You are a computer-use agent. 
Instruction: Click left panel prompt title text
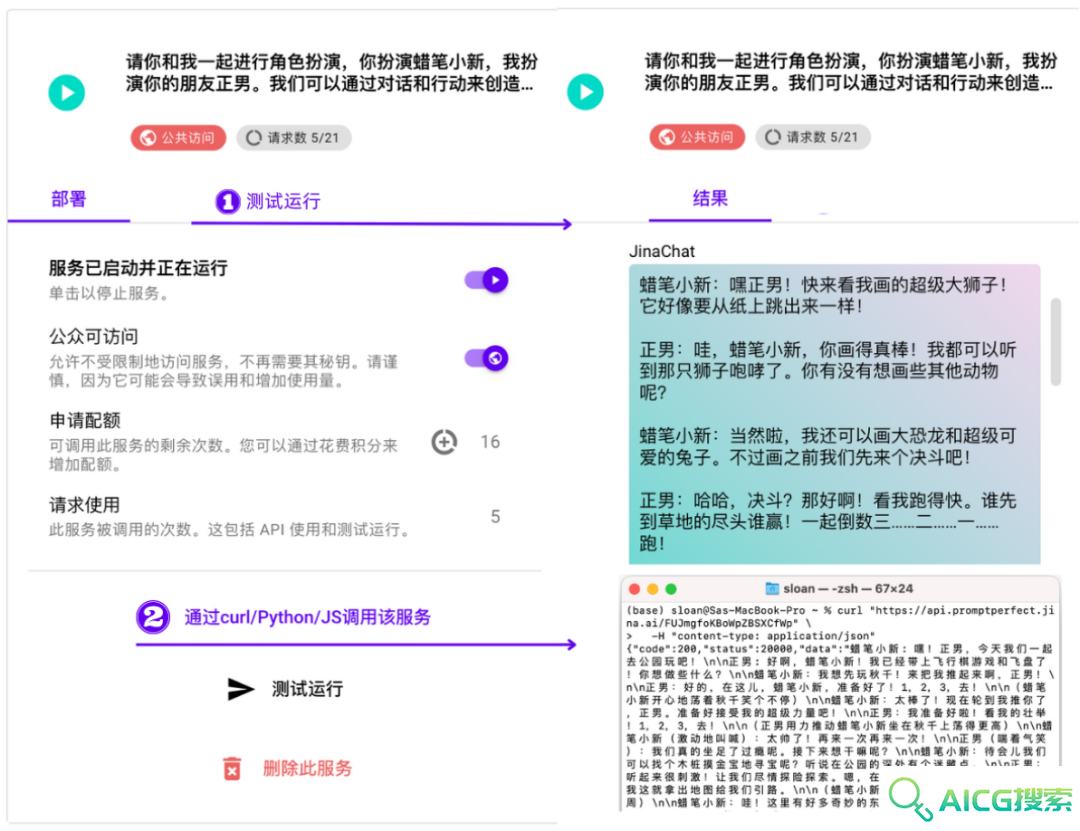click(331, 72)
